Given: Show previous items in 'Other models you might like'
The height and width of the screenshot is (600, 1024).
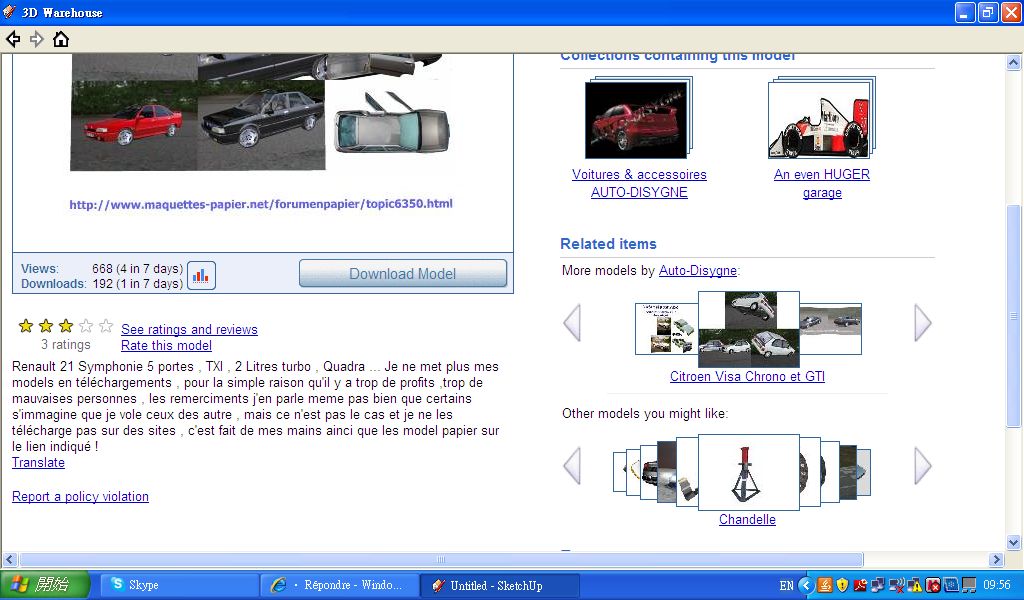Looking at the screenshot, I should [x=572, y=466].
